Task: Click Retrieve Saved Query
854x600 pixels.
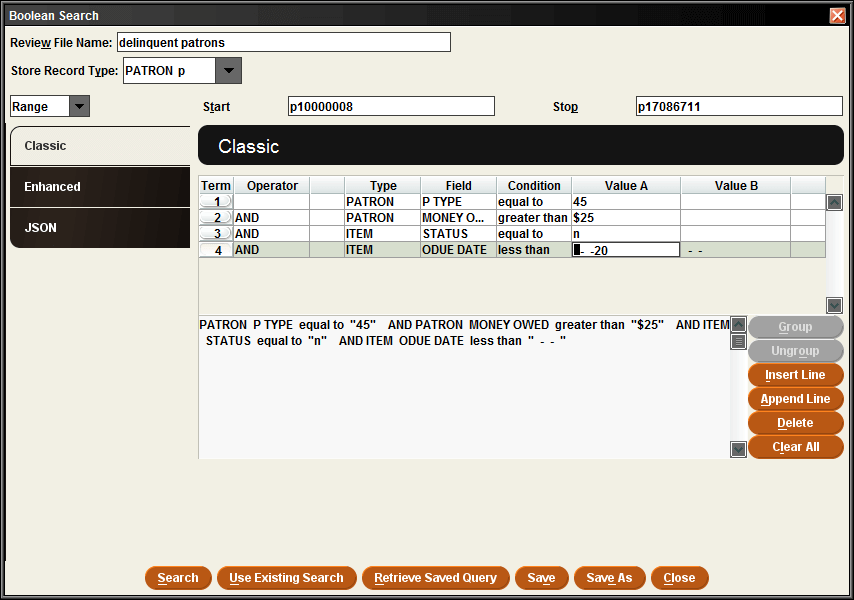Action: click(x=435, y=578)
